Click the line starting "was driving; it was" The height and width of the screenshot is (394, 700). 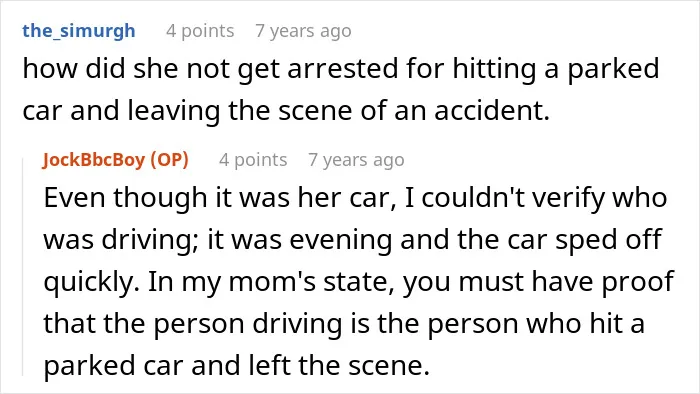(x=352, y=240)
